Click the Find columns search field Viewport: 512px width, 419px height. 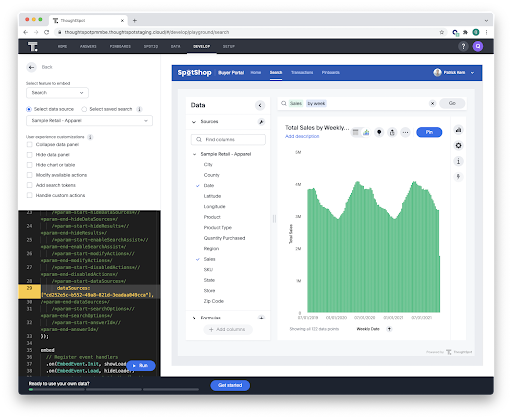(228, 140)
